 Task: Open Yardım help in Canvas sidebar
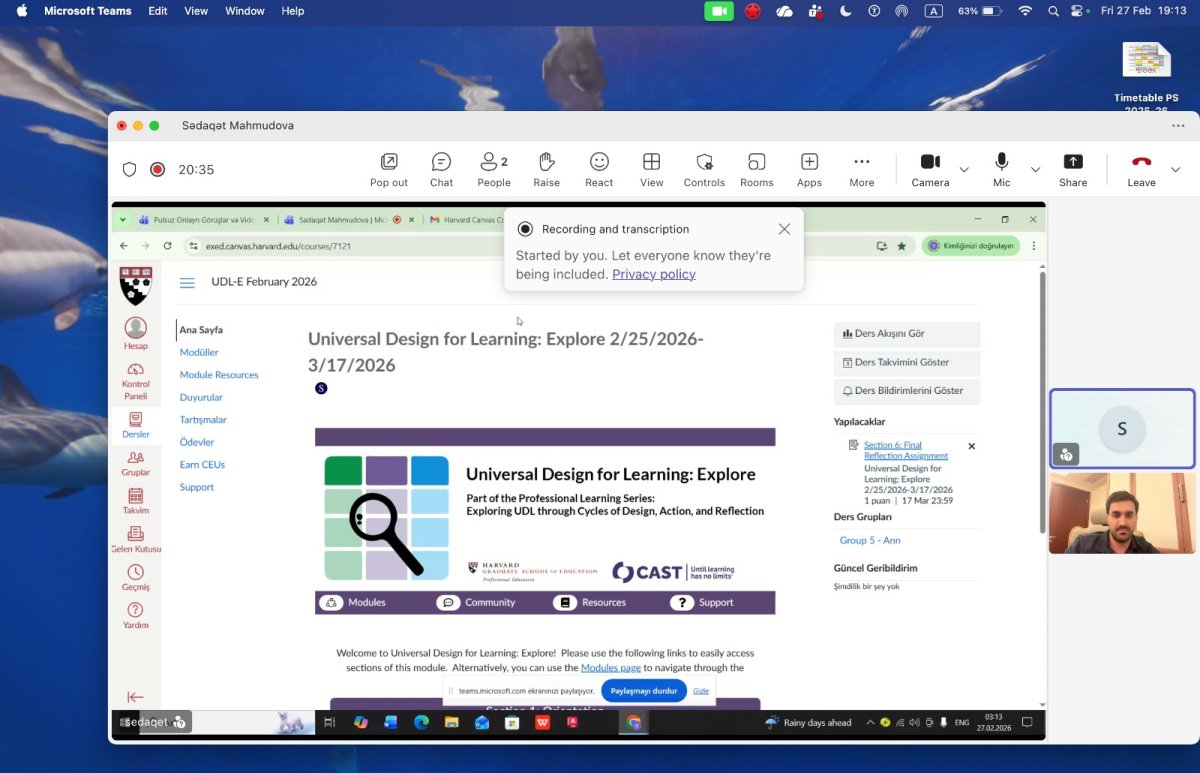tap(135, 616)
